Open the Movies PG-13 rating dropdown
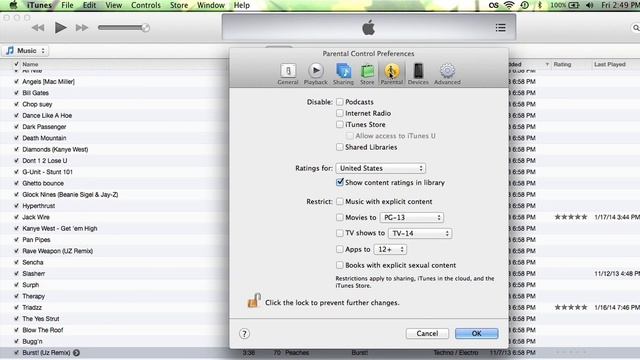The width and height of the screenshot is (640, 360). point(411,218)
